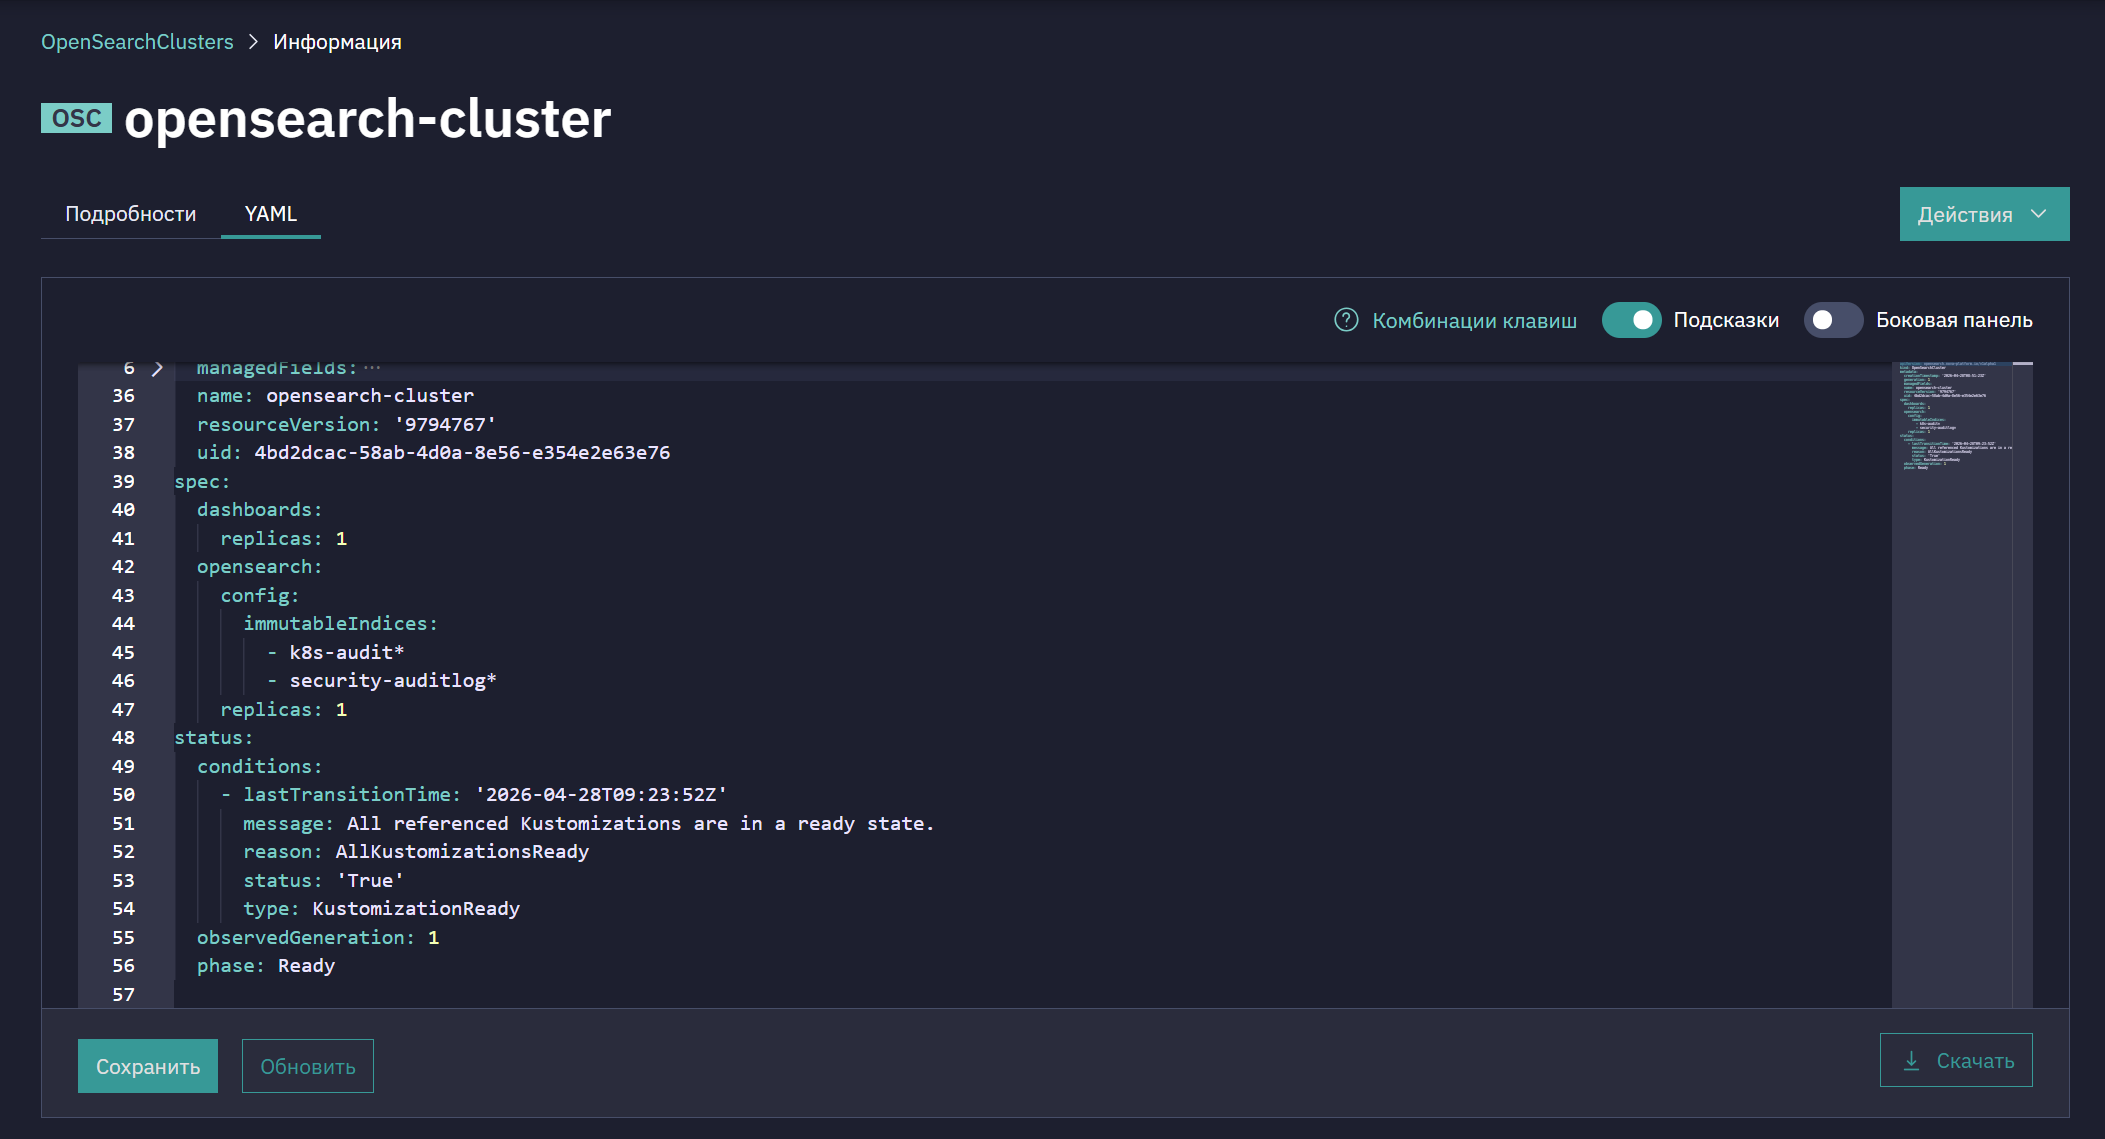The height and width of the screenshot is (1139, 2105).
Task: Click the vertical scrollbar slider in editor
Action: pos(2022,363)
